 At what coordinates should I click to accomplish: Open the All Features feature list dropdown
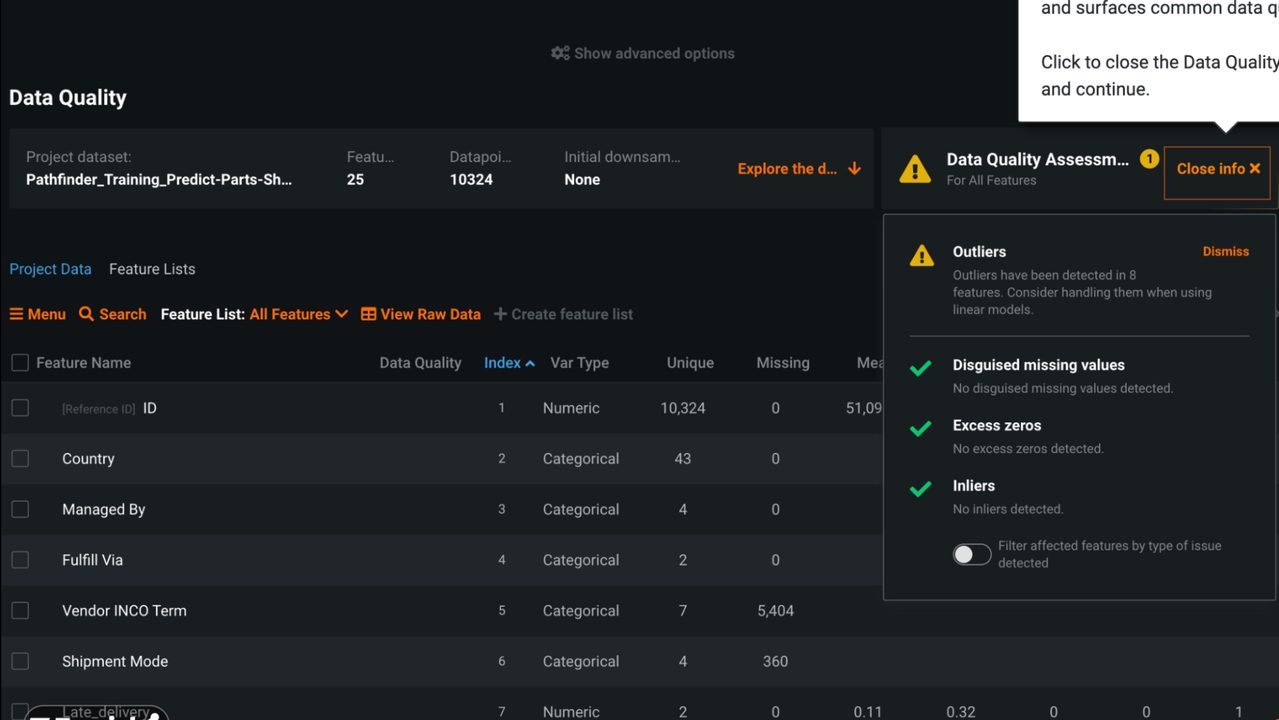coord(298,314)
